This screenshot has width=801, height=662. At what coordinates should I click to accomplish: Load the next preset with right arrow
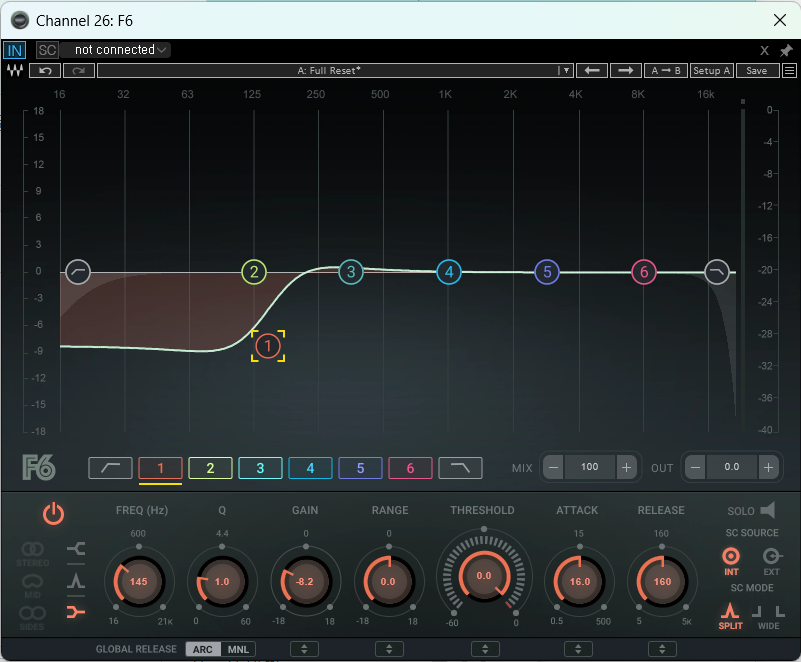click(x=626, y=71)
